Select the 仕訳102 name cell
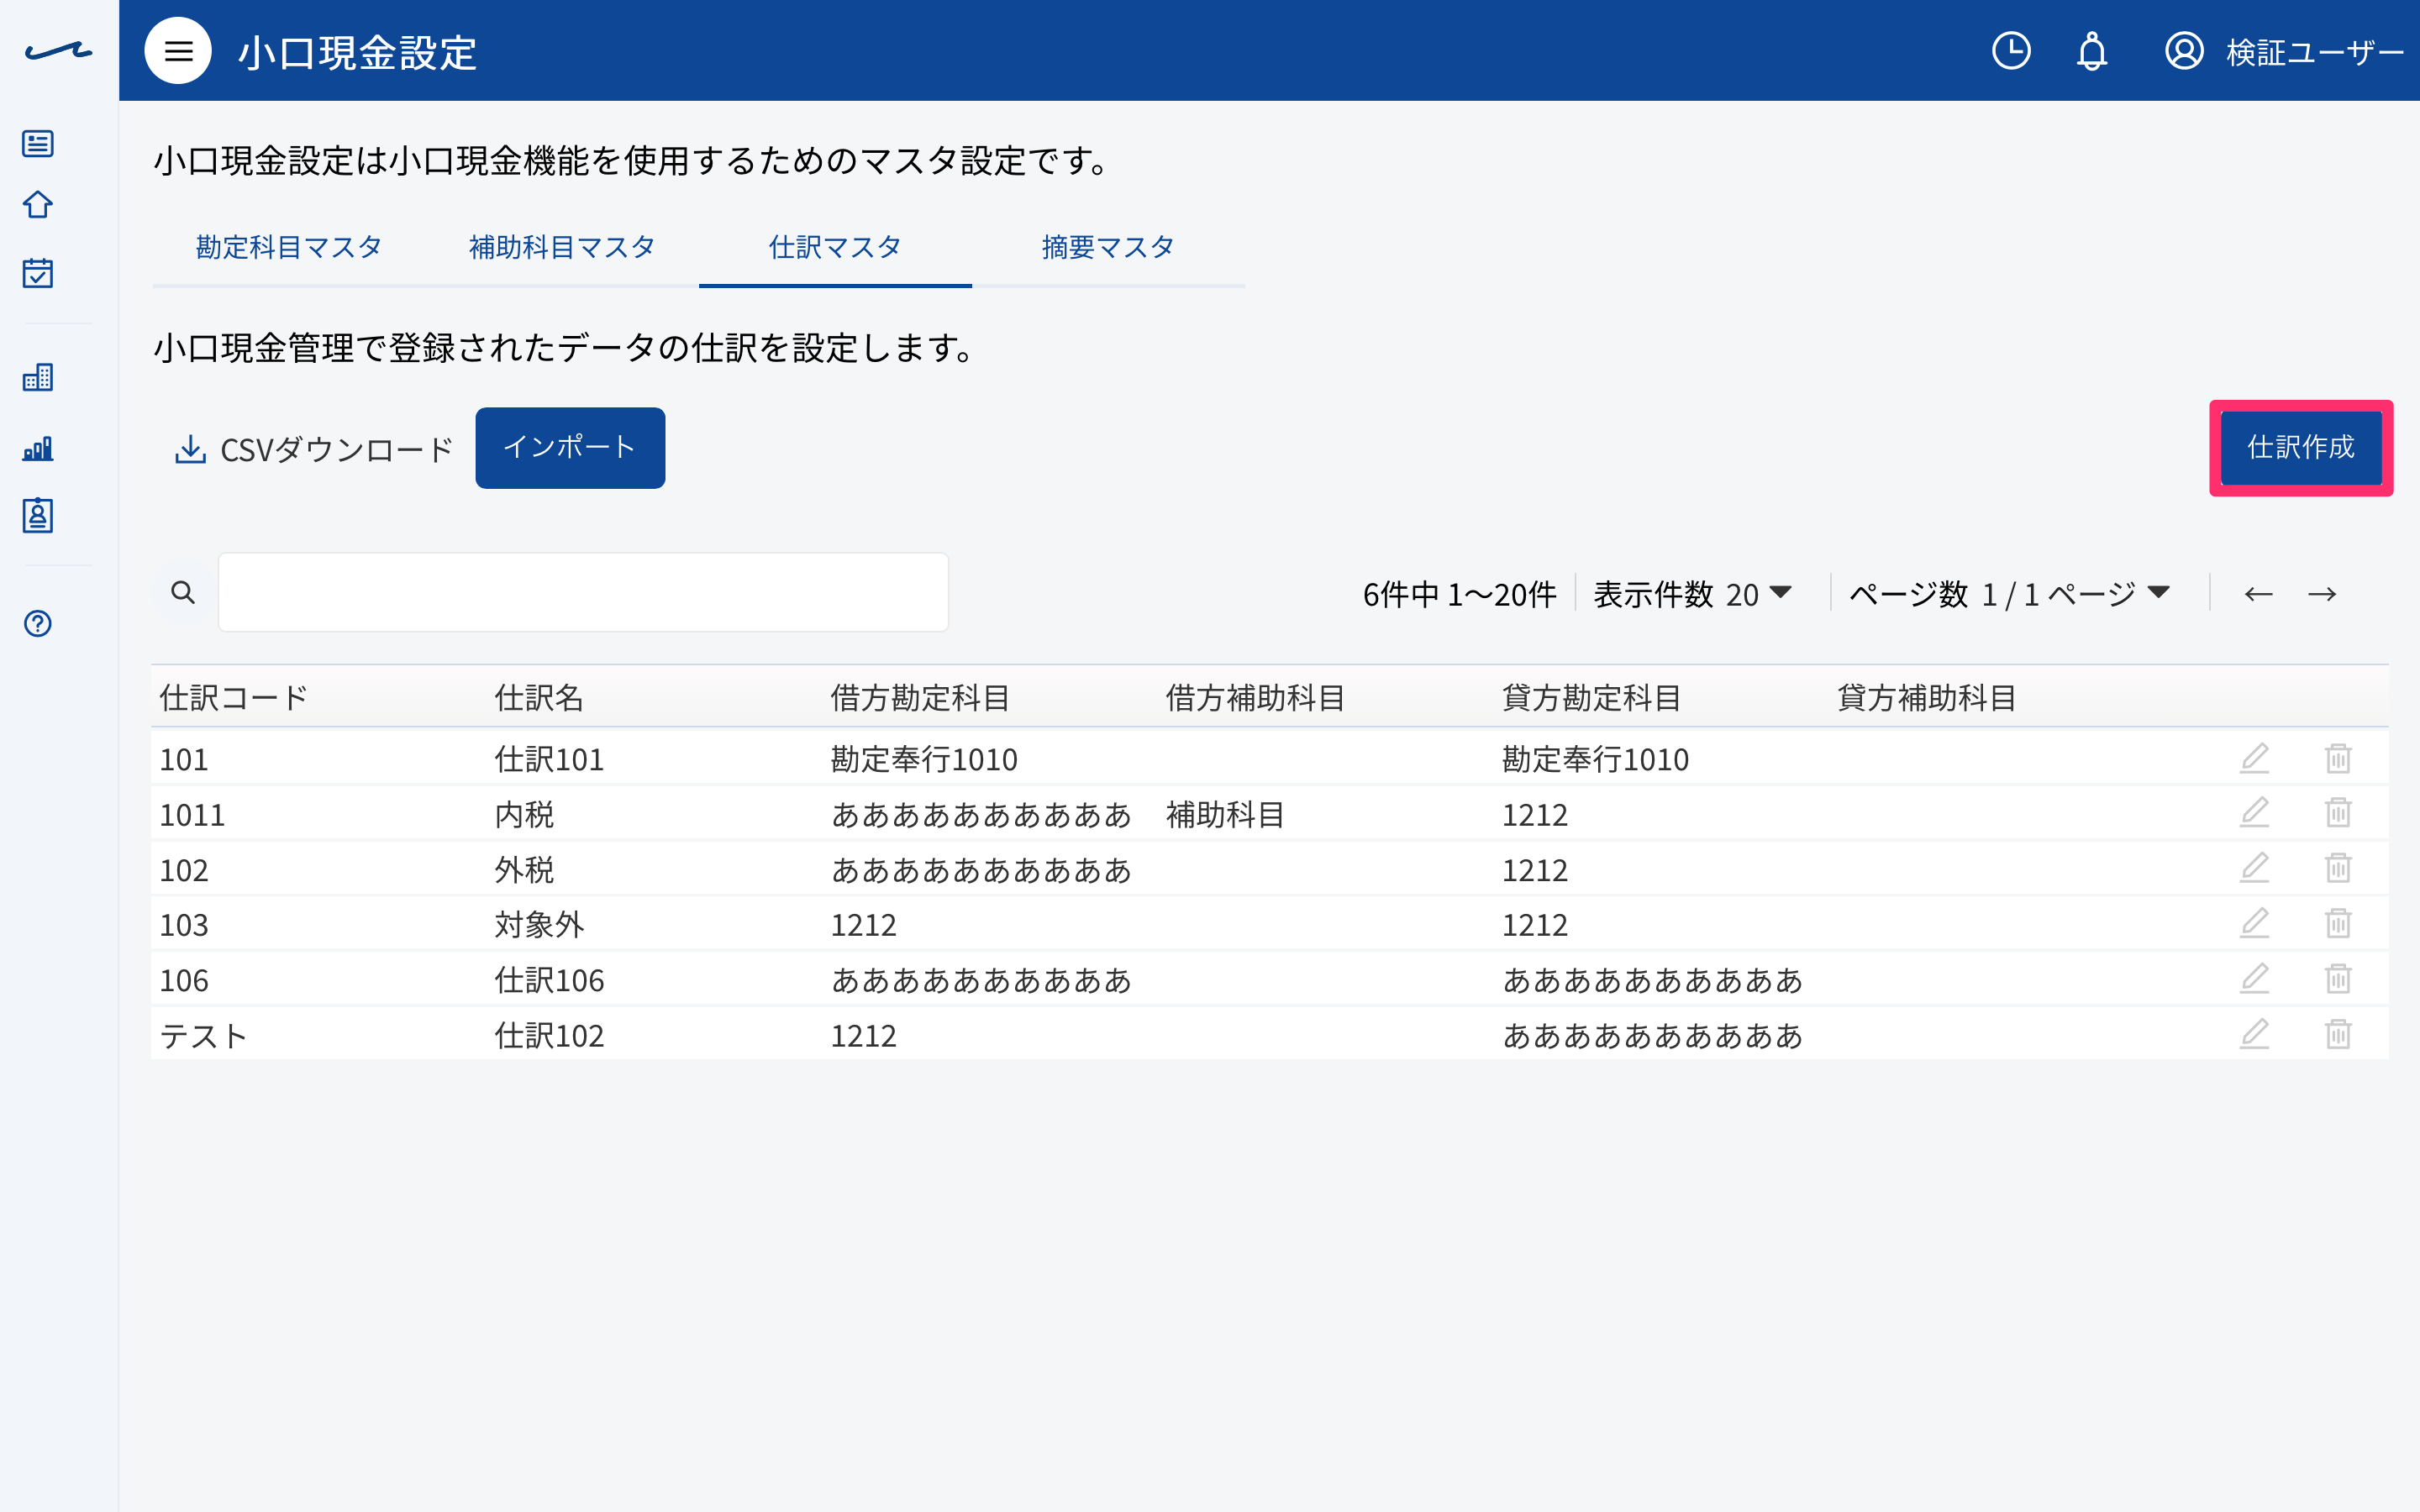2420x1512 pixels. [549, 1035]
